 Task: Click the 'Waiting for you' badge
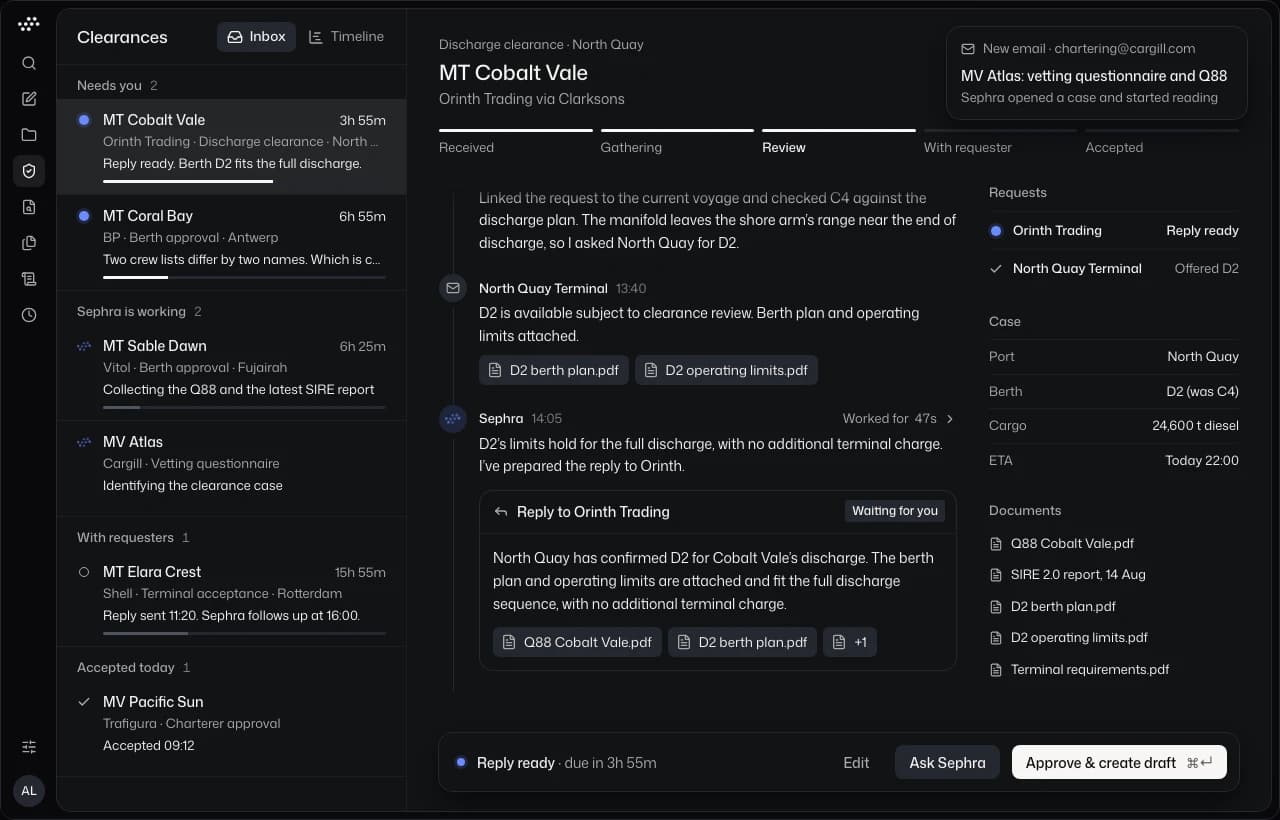pyautogui.click(x=895, y=511)
